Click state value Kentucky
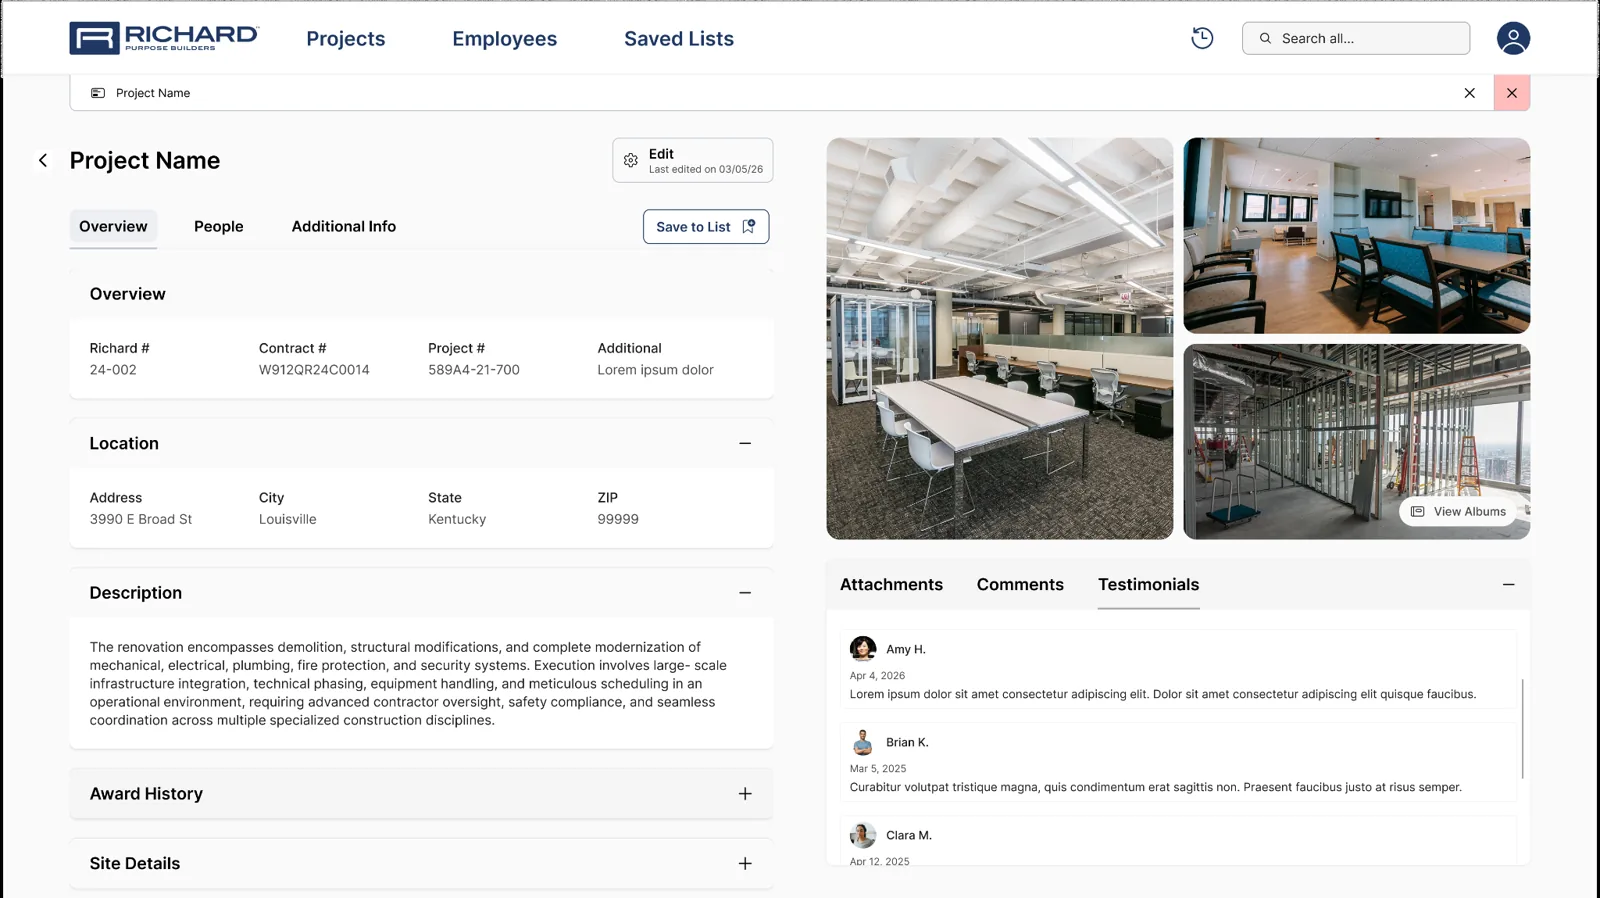Screen dimensions: 1600x898 457,519
